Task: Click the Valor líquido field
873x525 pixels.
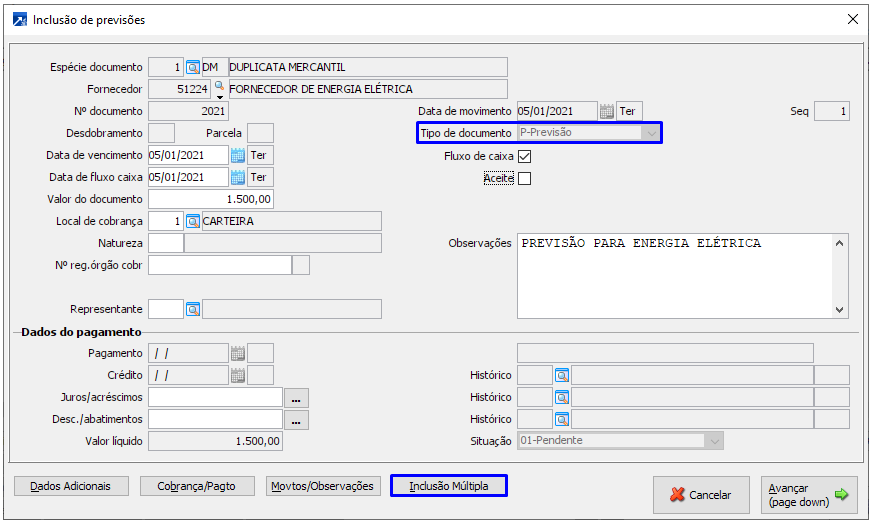Action: tap(215, 441)
